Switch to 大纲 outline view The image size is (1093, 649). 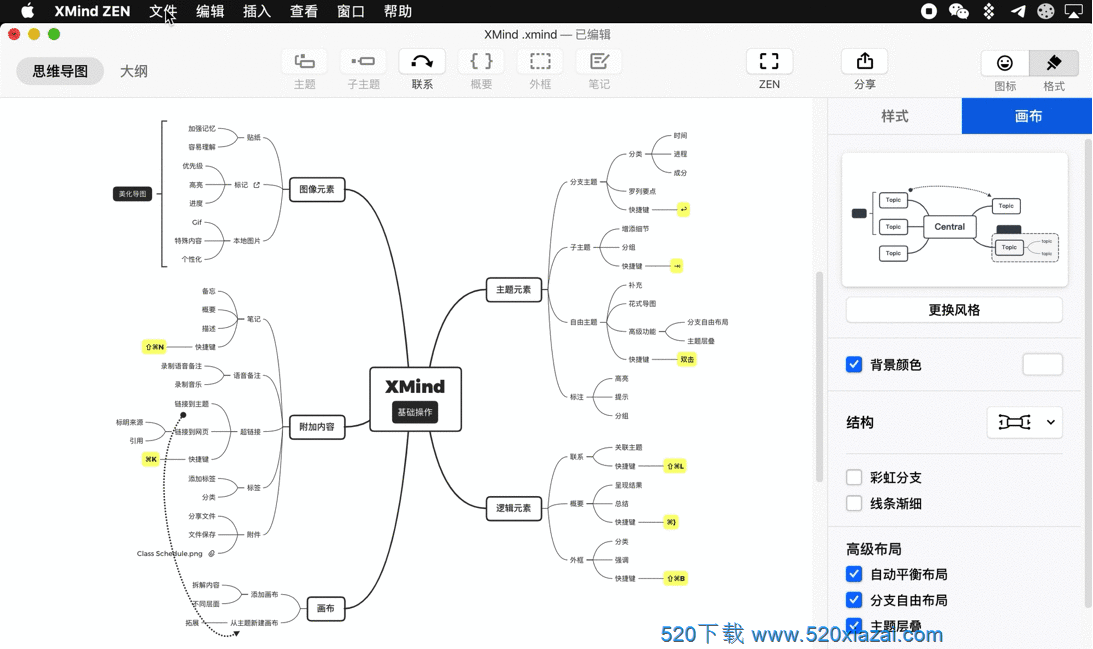133,71
